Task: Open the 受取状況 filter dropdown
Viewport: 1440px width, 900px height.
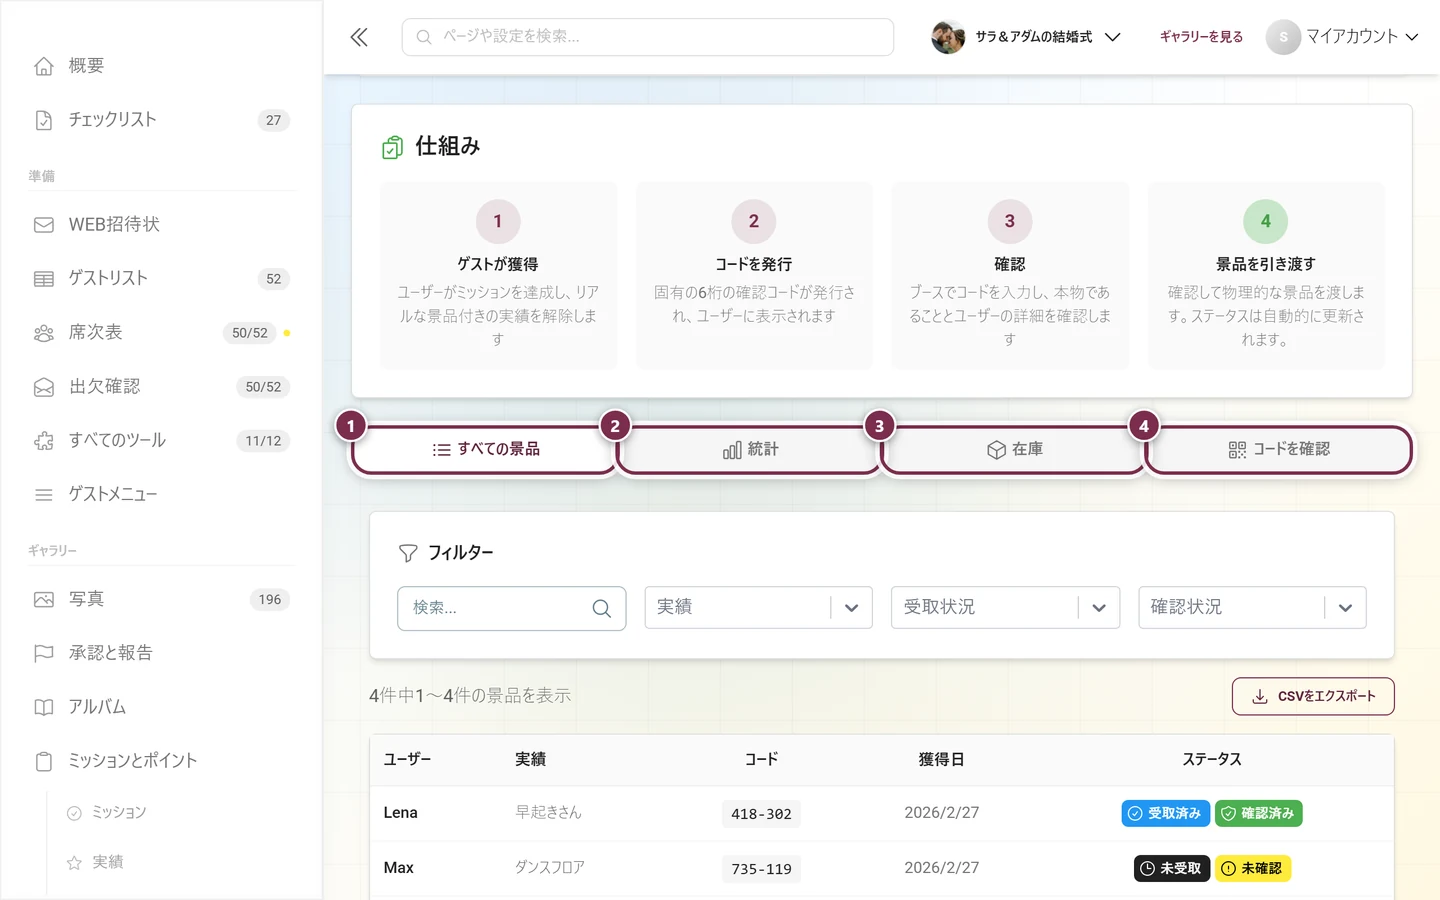Action: (x=1005, y=608)
